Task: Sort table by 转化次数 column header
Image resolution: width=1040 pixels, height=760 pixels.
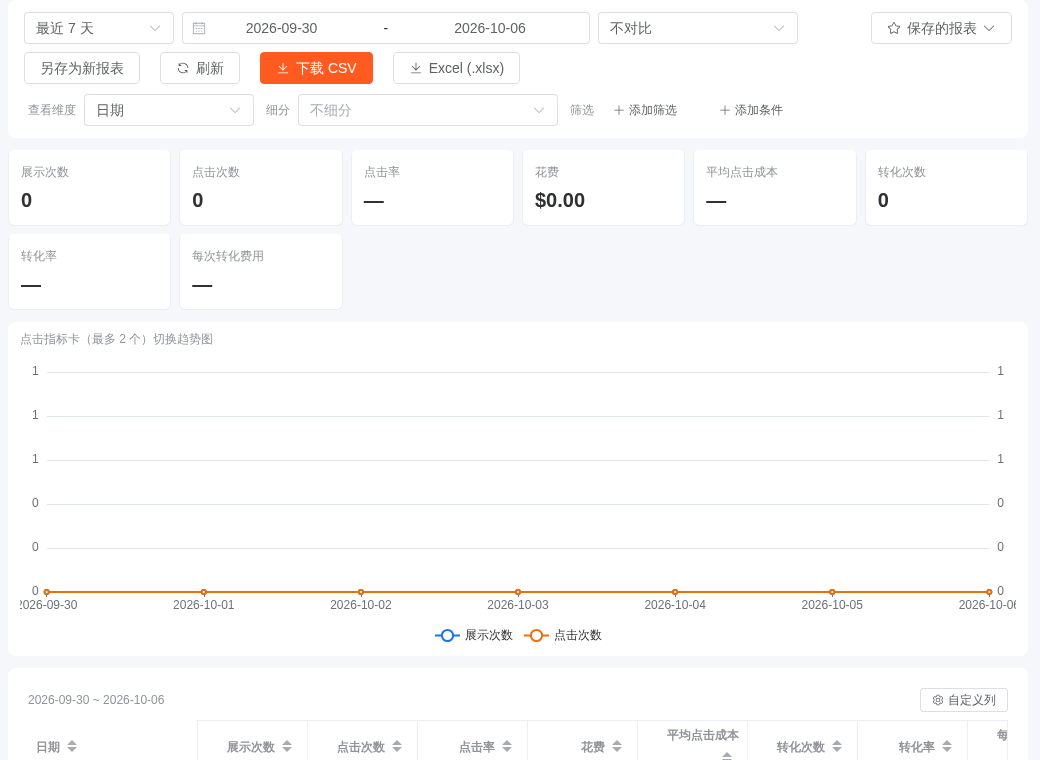Action: 837,747
